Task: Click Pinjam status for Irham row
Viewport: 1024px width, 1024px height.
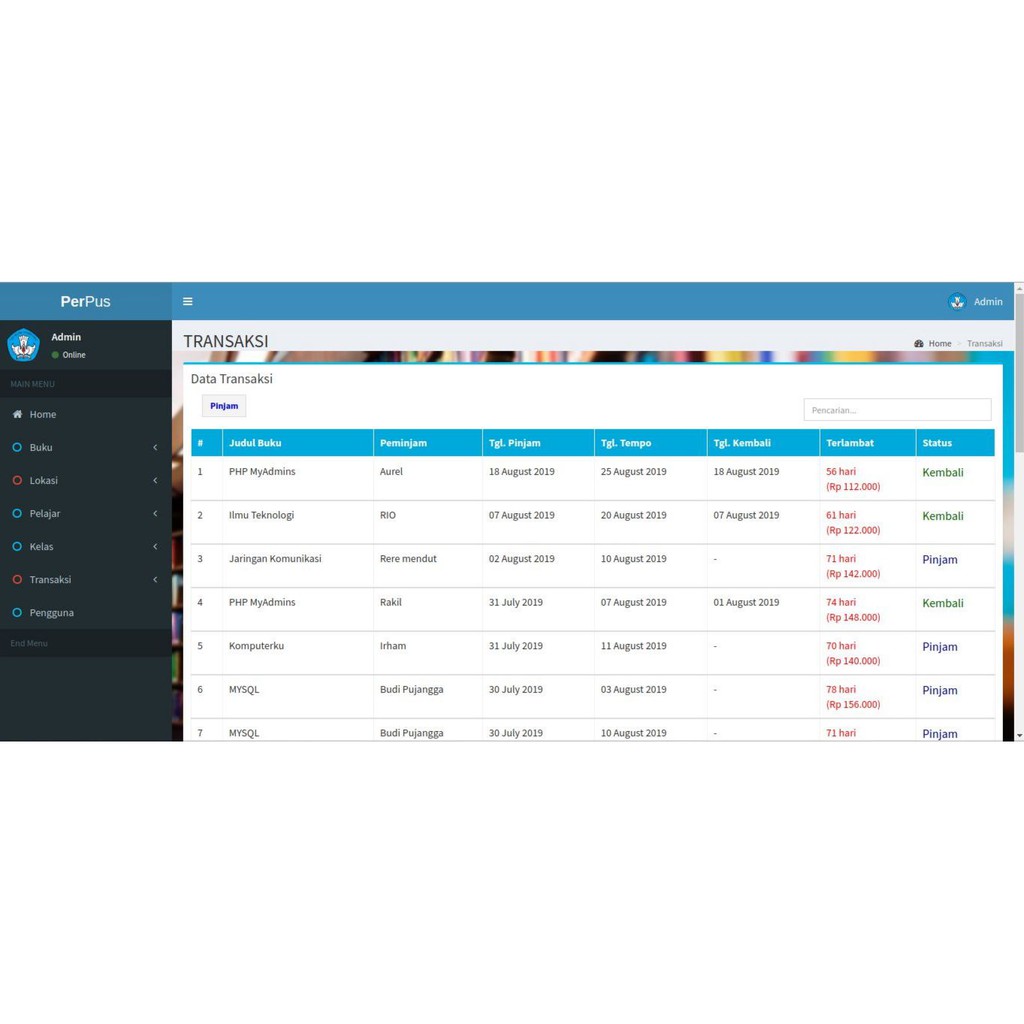Action: pos(940,647)
